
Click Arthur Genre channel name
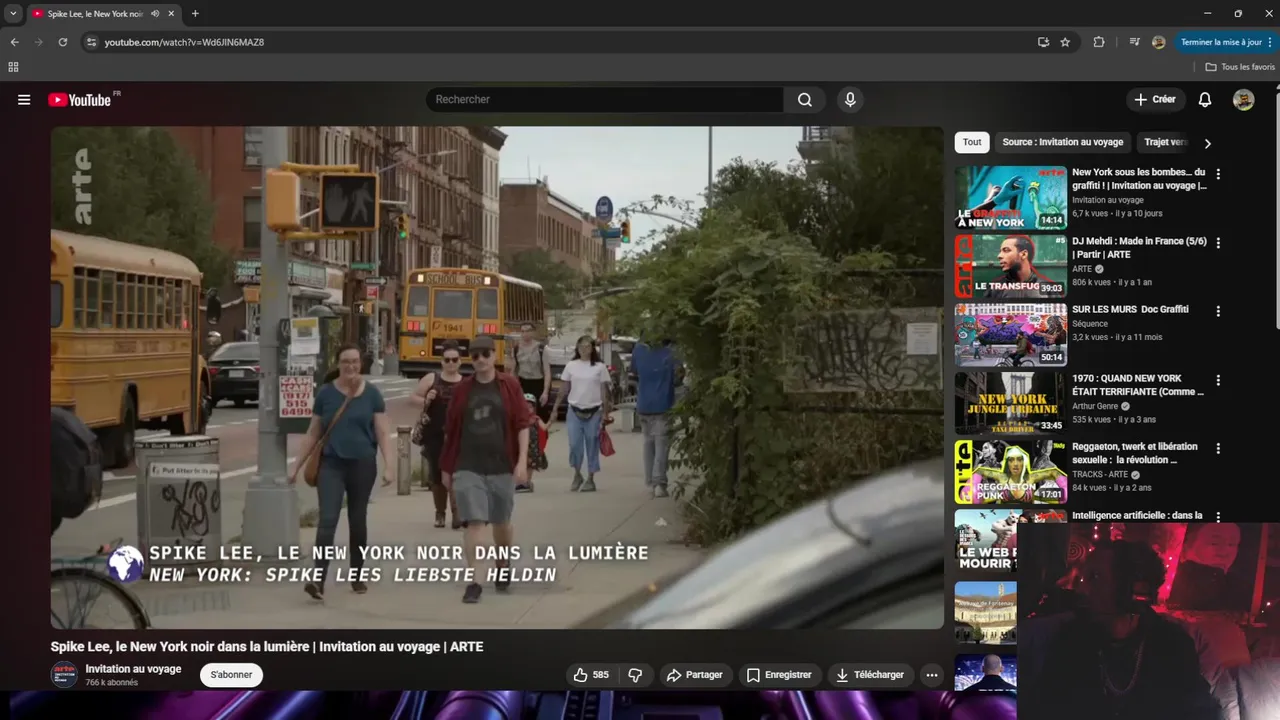pyautogui.click(x=1095, y=407)
